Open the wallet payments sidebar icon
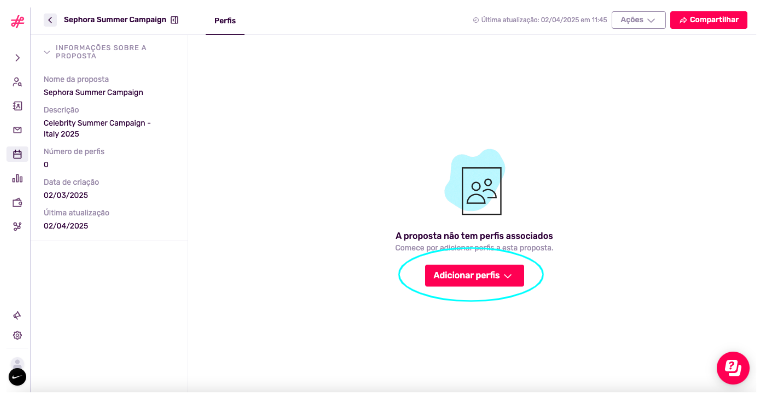Screen dimensions: 766x399 coord(18,202)
